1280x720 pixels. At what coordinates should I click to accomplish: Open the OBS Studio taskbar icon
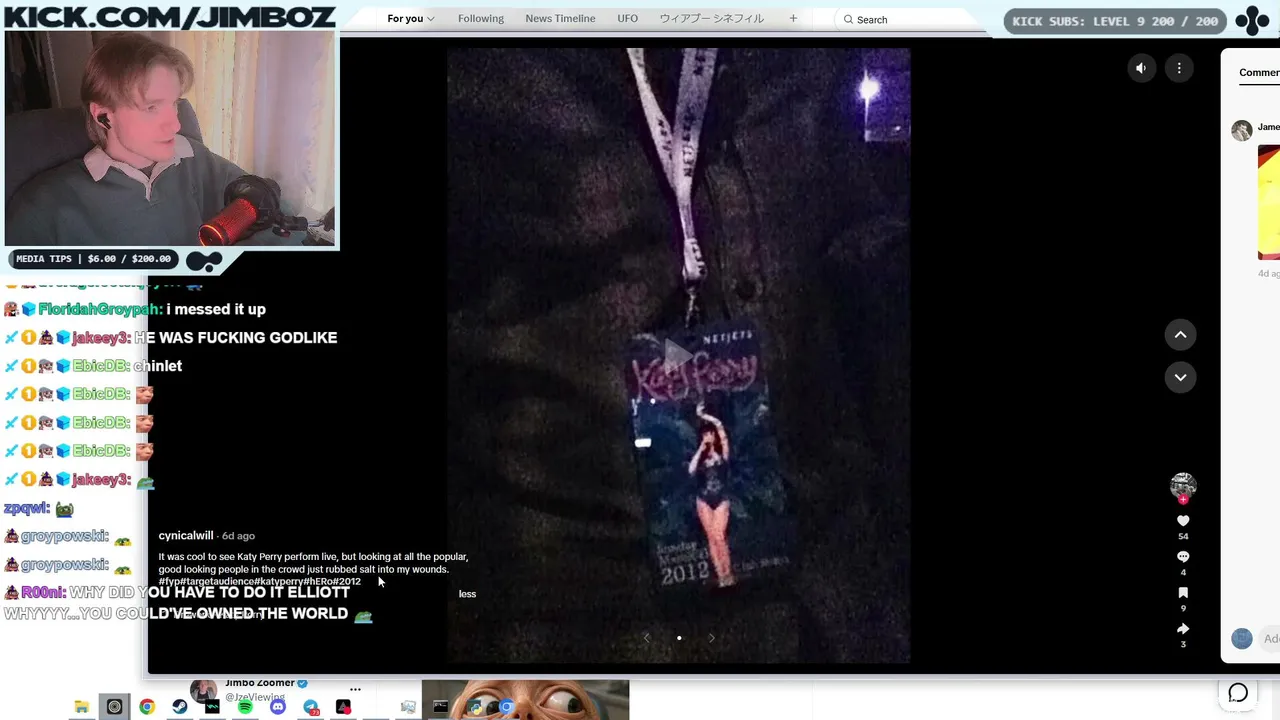coord(114,707)
